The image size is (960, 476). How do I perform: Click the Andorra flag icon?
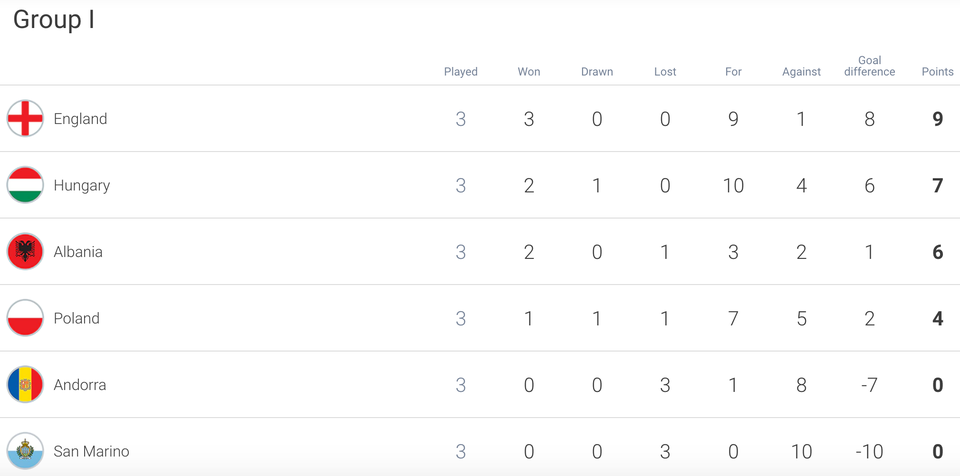tap(25, 385)
